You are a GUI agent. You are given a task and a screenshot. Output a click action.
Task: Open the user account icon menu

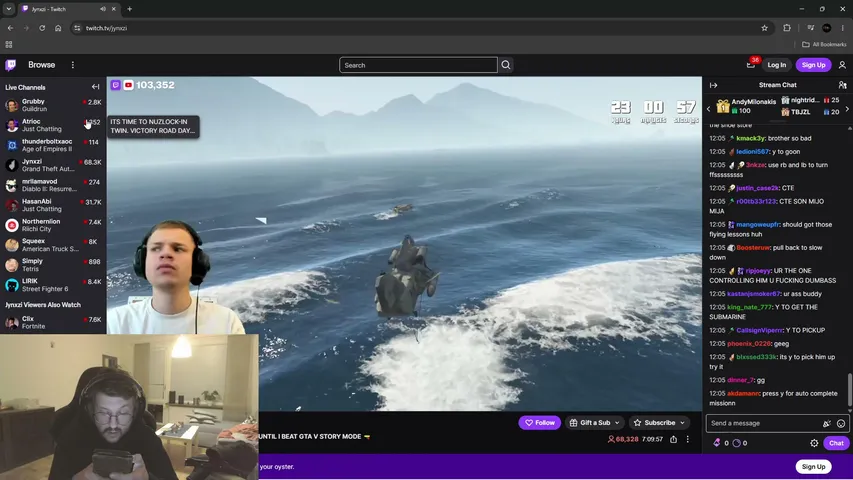pyautogui.click(x=842, y=65)
